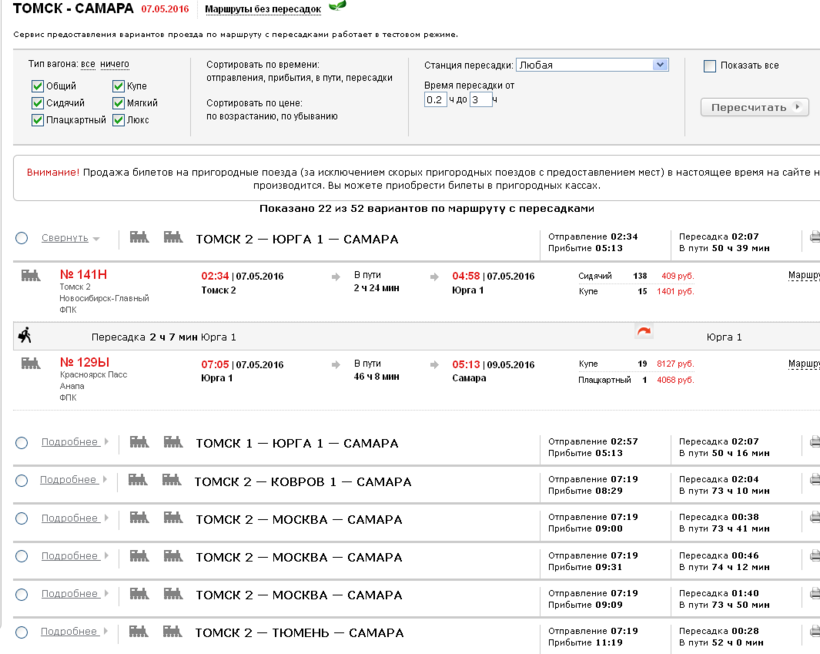Sort by price descending via по убыванию

[310, 117]
